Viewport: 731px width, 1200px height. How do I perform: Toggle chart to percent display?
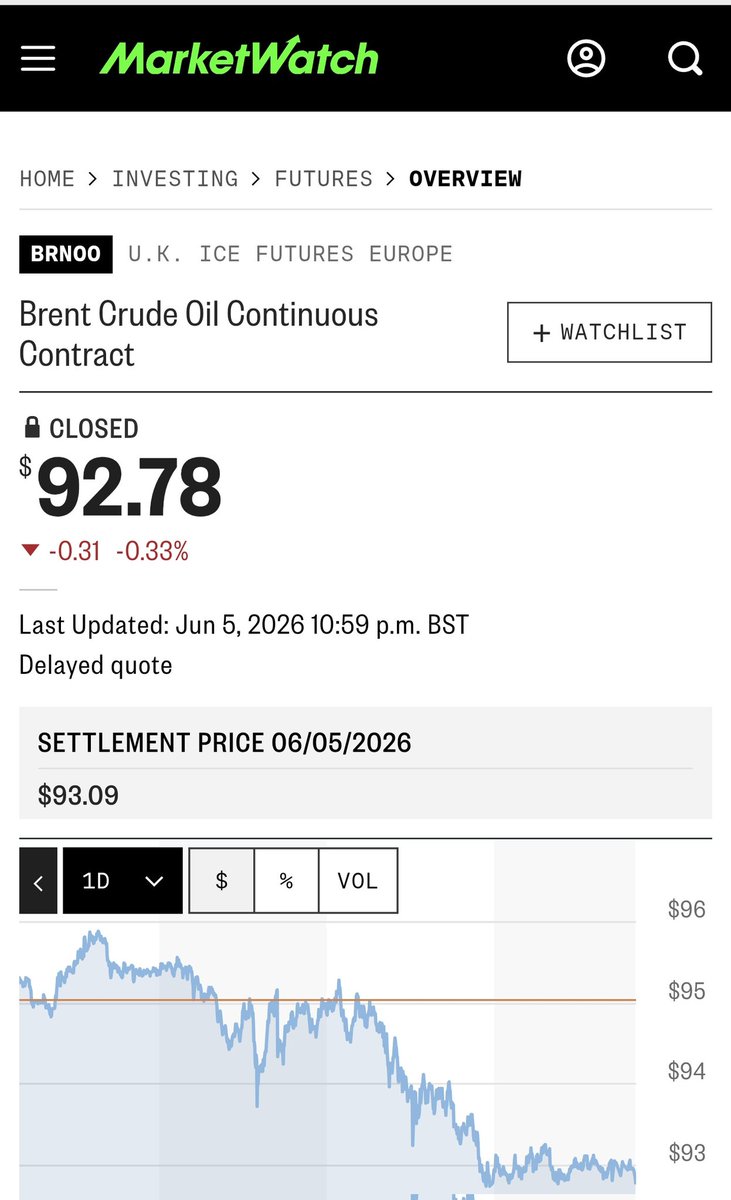point(286,881)
